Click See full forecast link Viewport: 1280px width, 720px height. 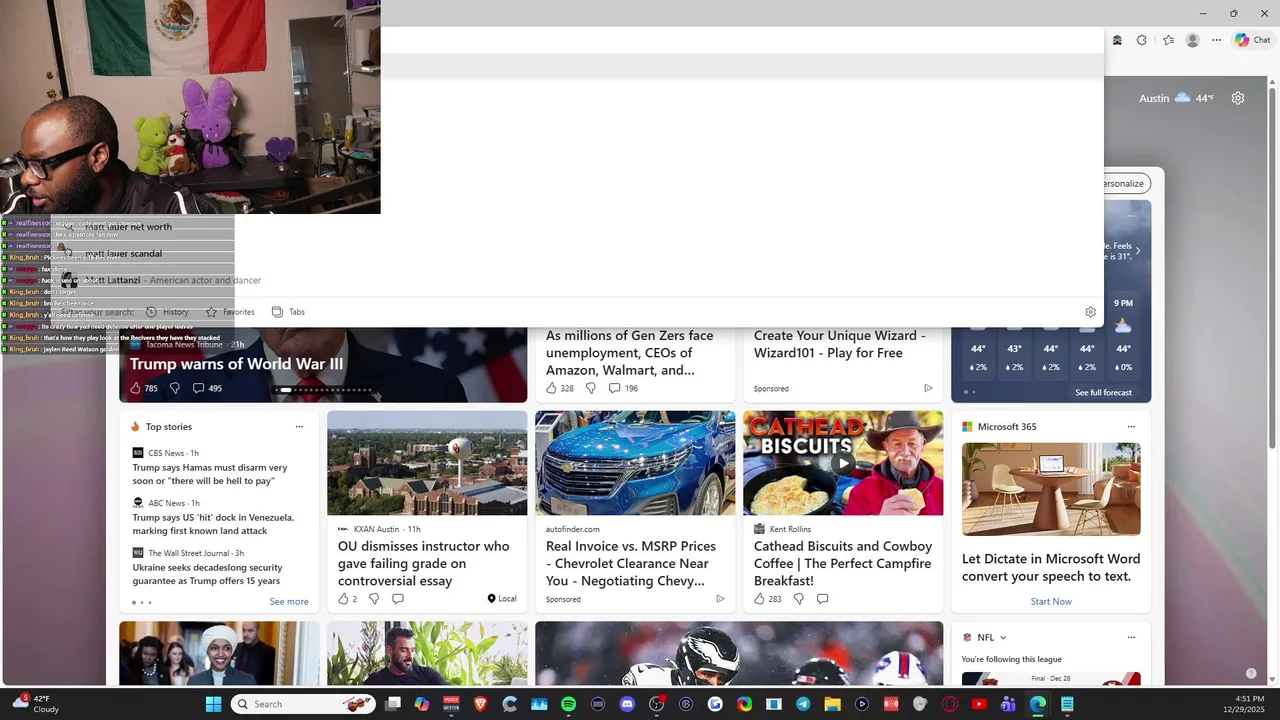(x=1103, y=393)
